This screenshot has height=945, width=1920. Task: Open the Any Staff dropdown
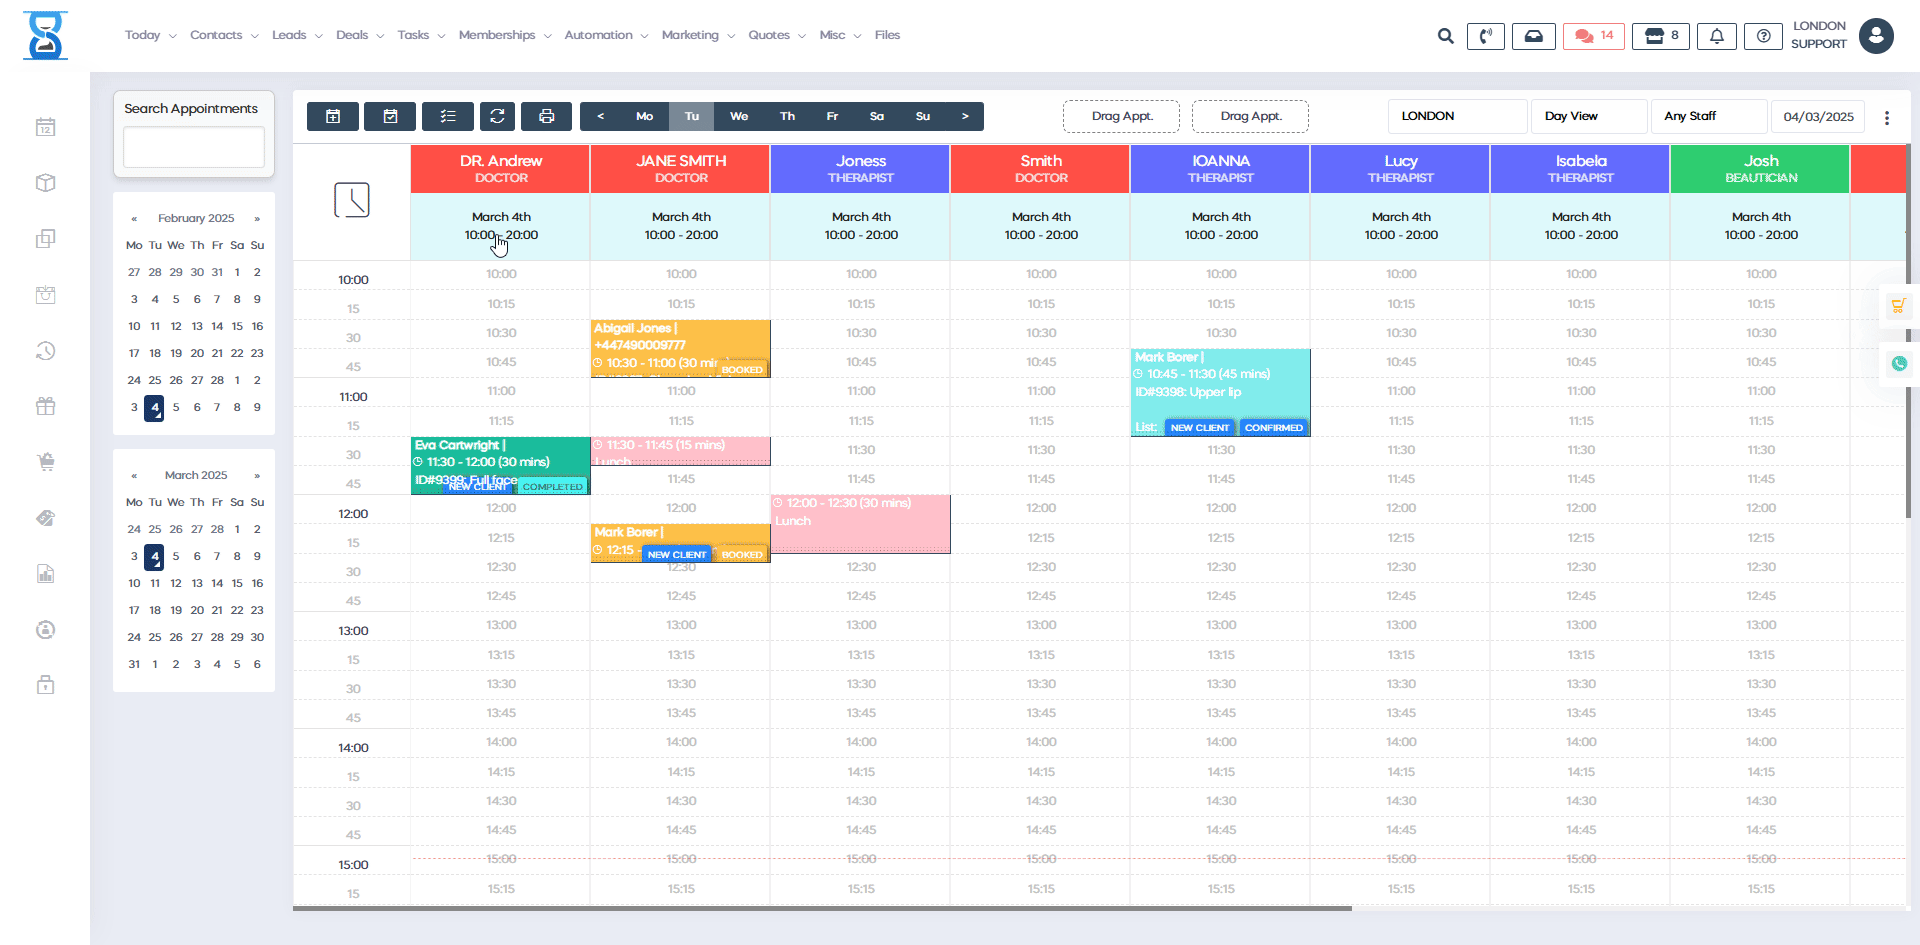(x=1708, y=116)
